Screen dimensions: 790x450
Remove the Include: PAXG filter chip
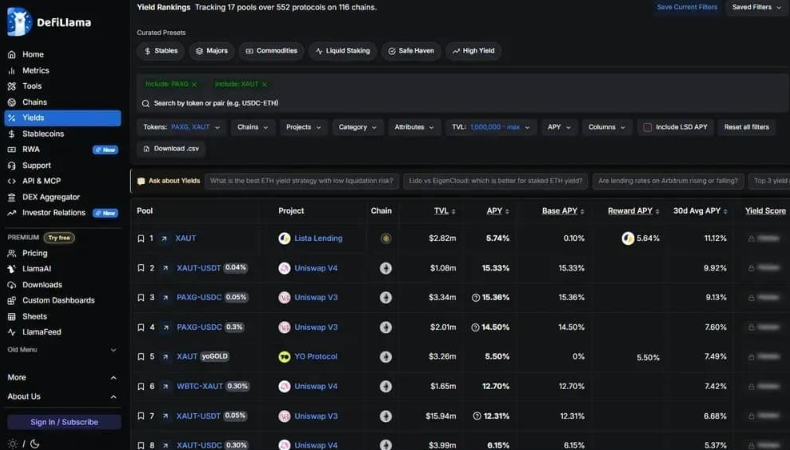click(x=194, y=84)
